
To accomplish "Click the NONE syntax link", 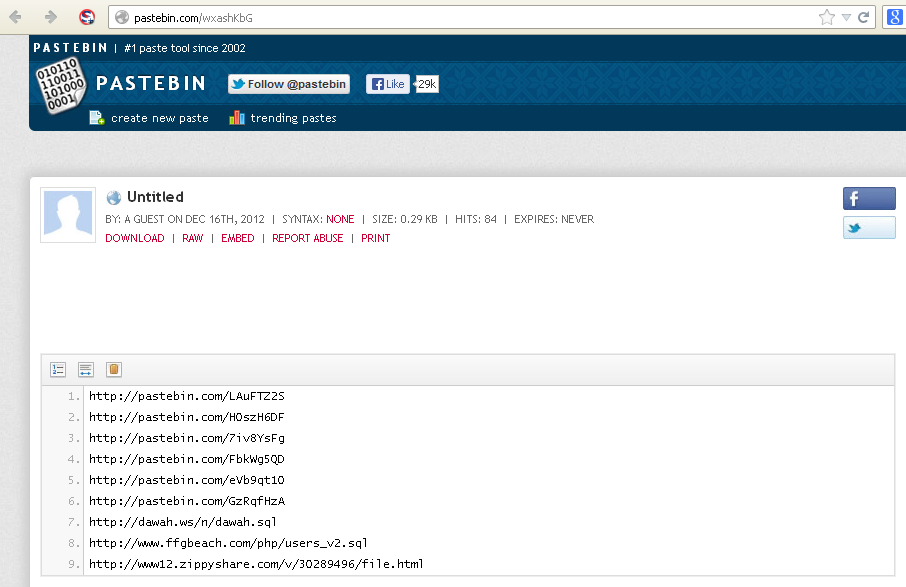I will (340, 219).
